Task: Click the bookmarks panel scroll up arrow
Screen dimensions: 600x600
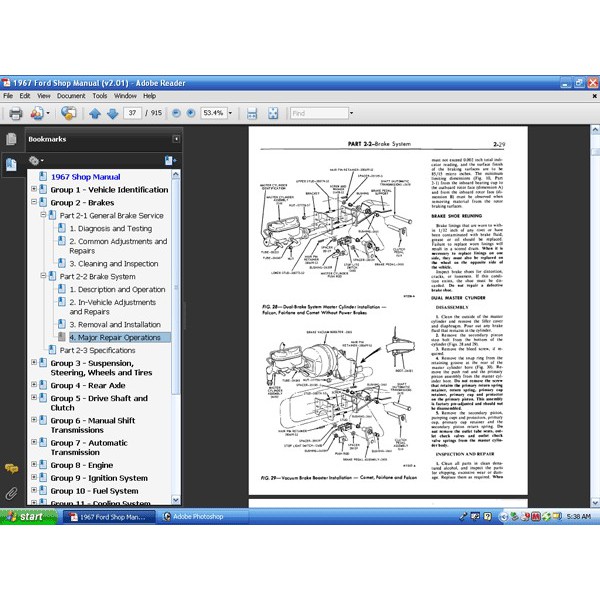Action: 176,174
